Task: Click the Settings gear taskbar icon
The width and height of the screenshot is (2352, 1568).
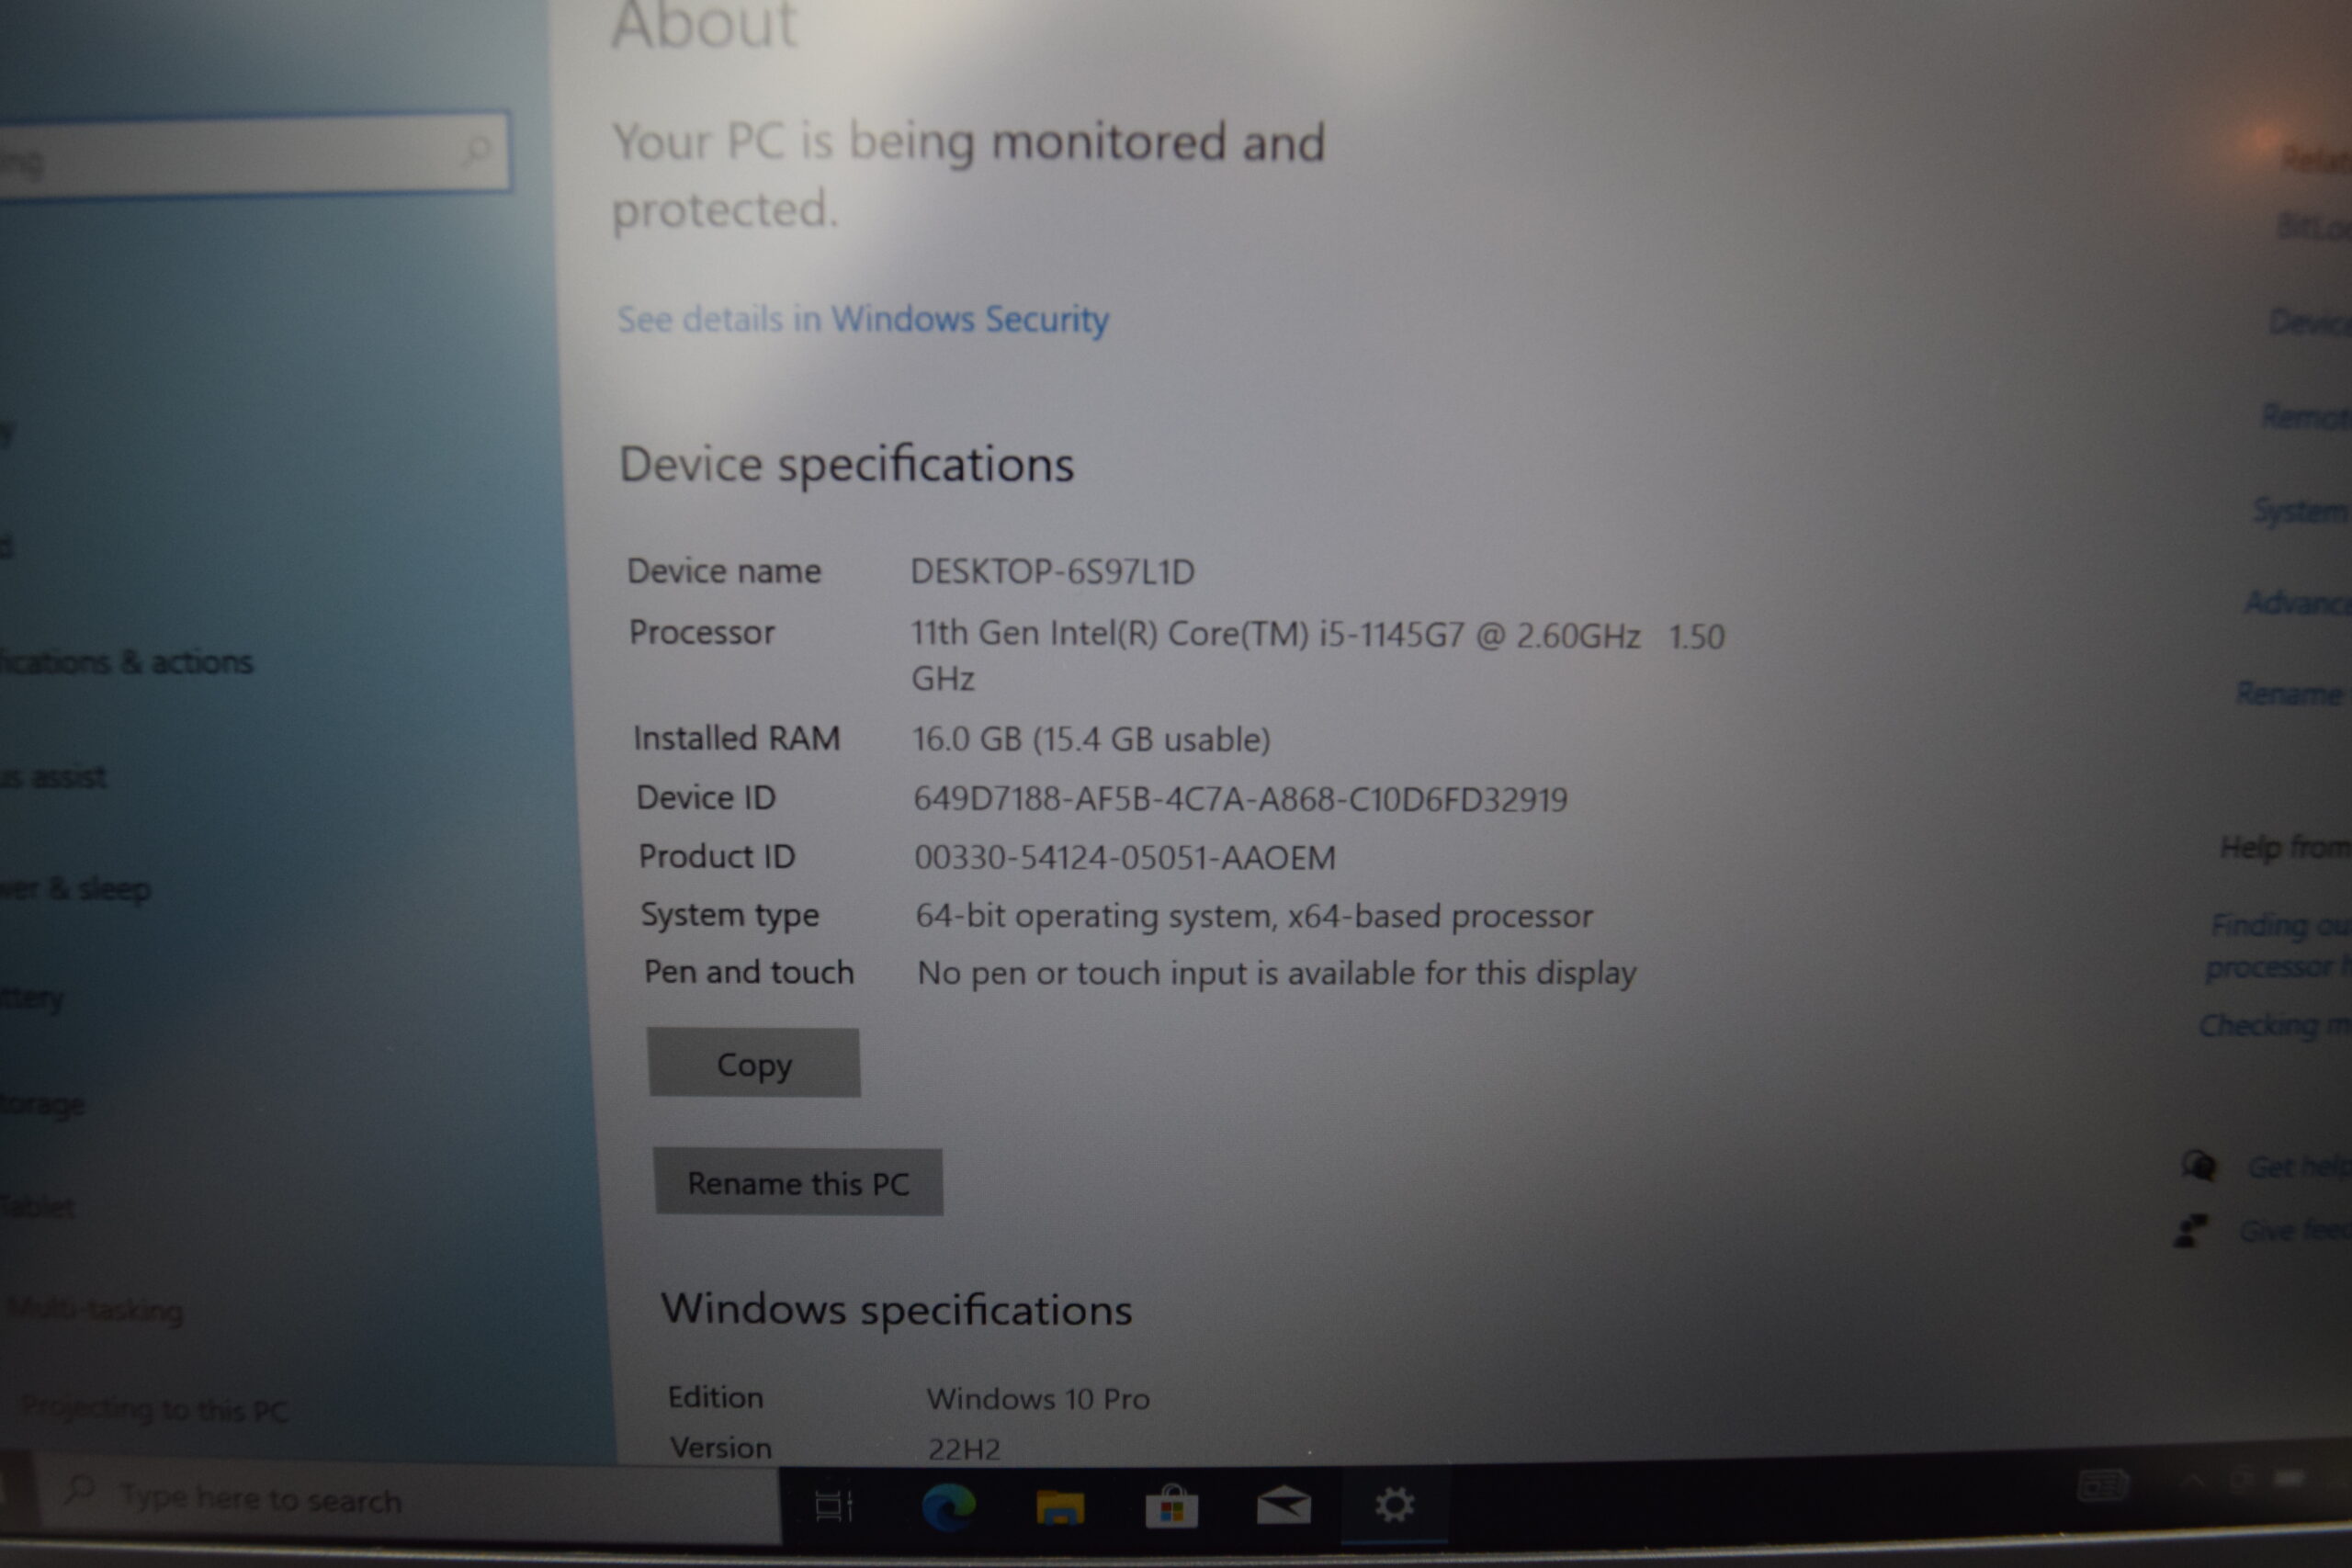Action: (x=1394, y=1504)
